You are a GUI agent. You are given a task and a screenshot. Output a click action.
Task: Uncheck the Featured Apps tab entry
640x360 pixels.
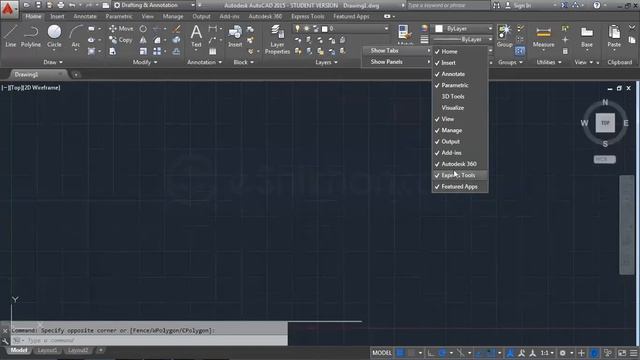tap(460, 187)
